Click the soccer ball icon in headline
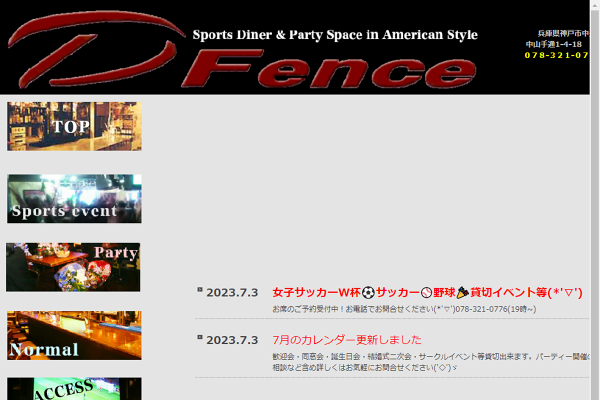The width and height of the screenshot is (600, 400). tap(368, 293)
